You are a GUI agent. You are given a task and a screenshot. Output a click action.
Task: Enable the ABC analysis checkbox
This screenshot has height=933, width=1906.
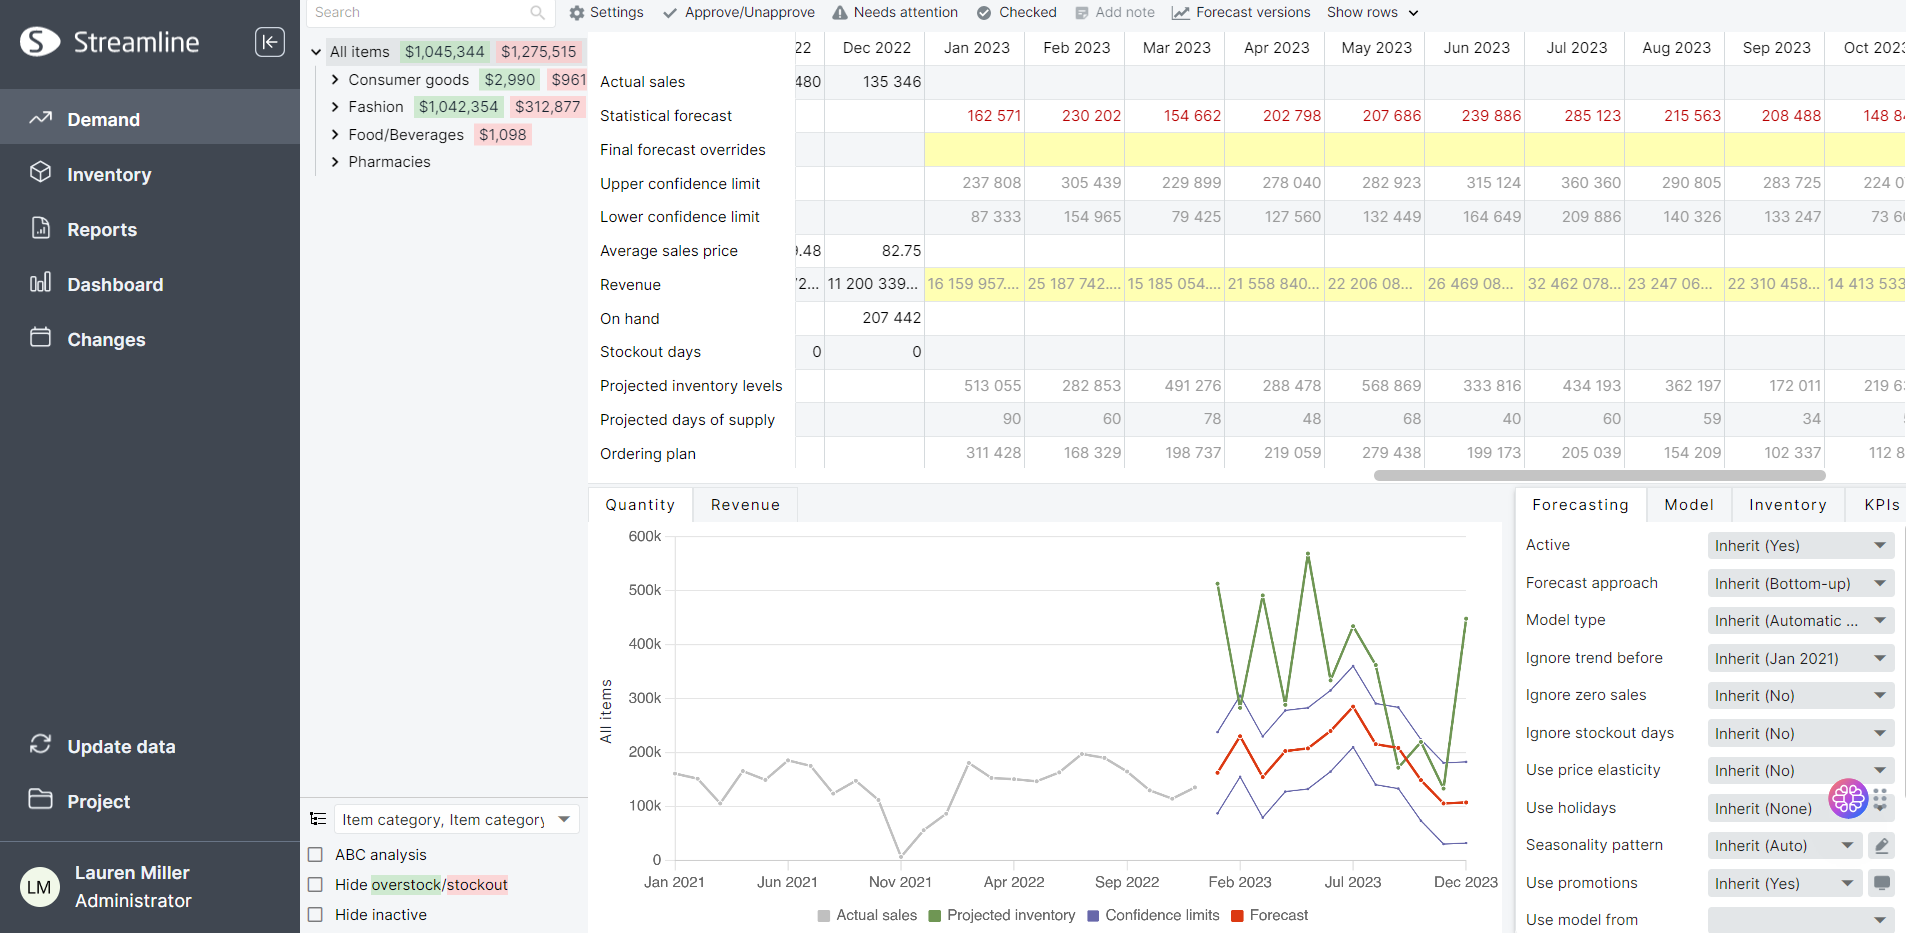click(x=315, y=855)
